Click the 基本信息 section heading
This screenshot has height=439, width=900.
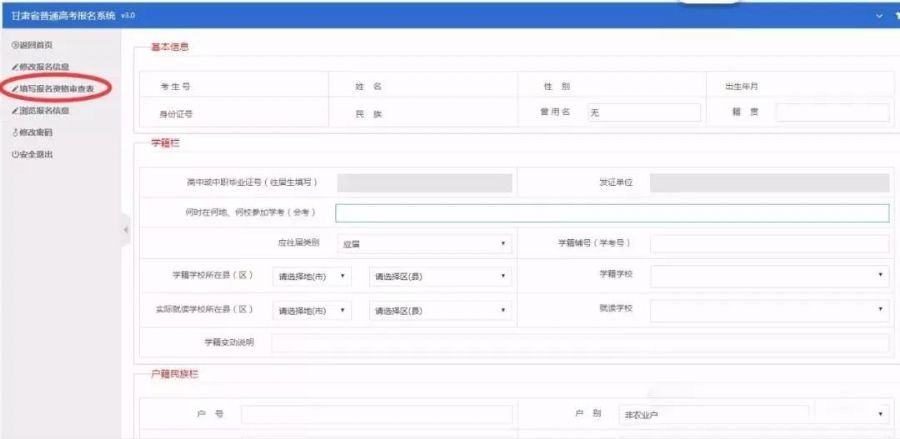(169, 47)
